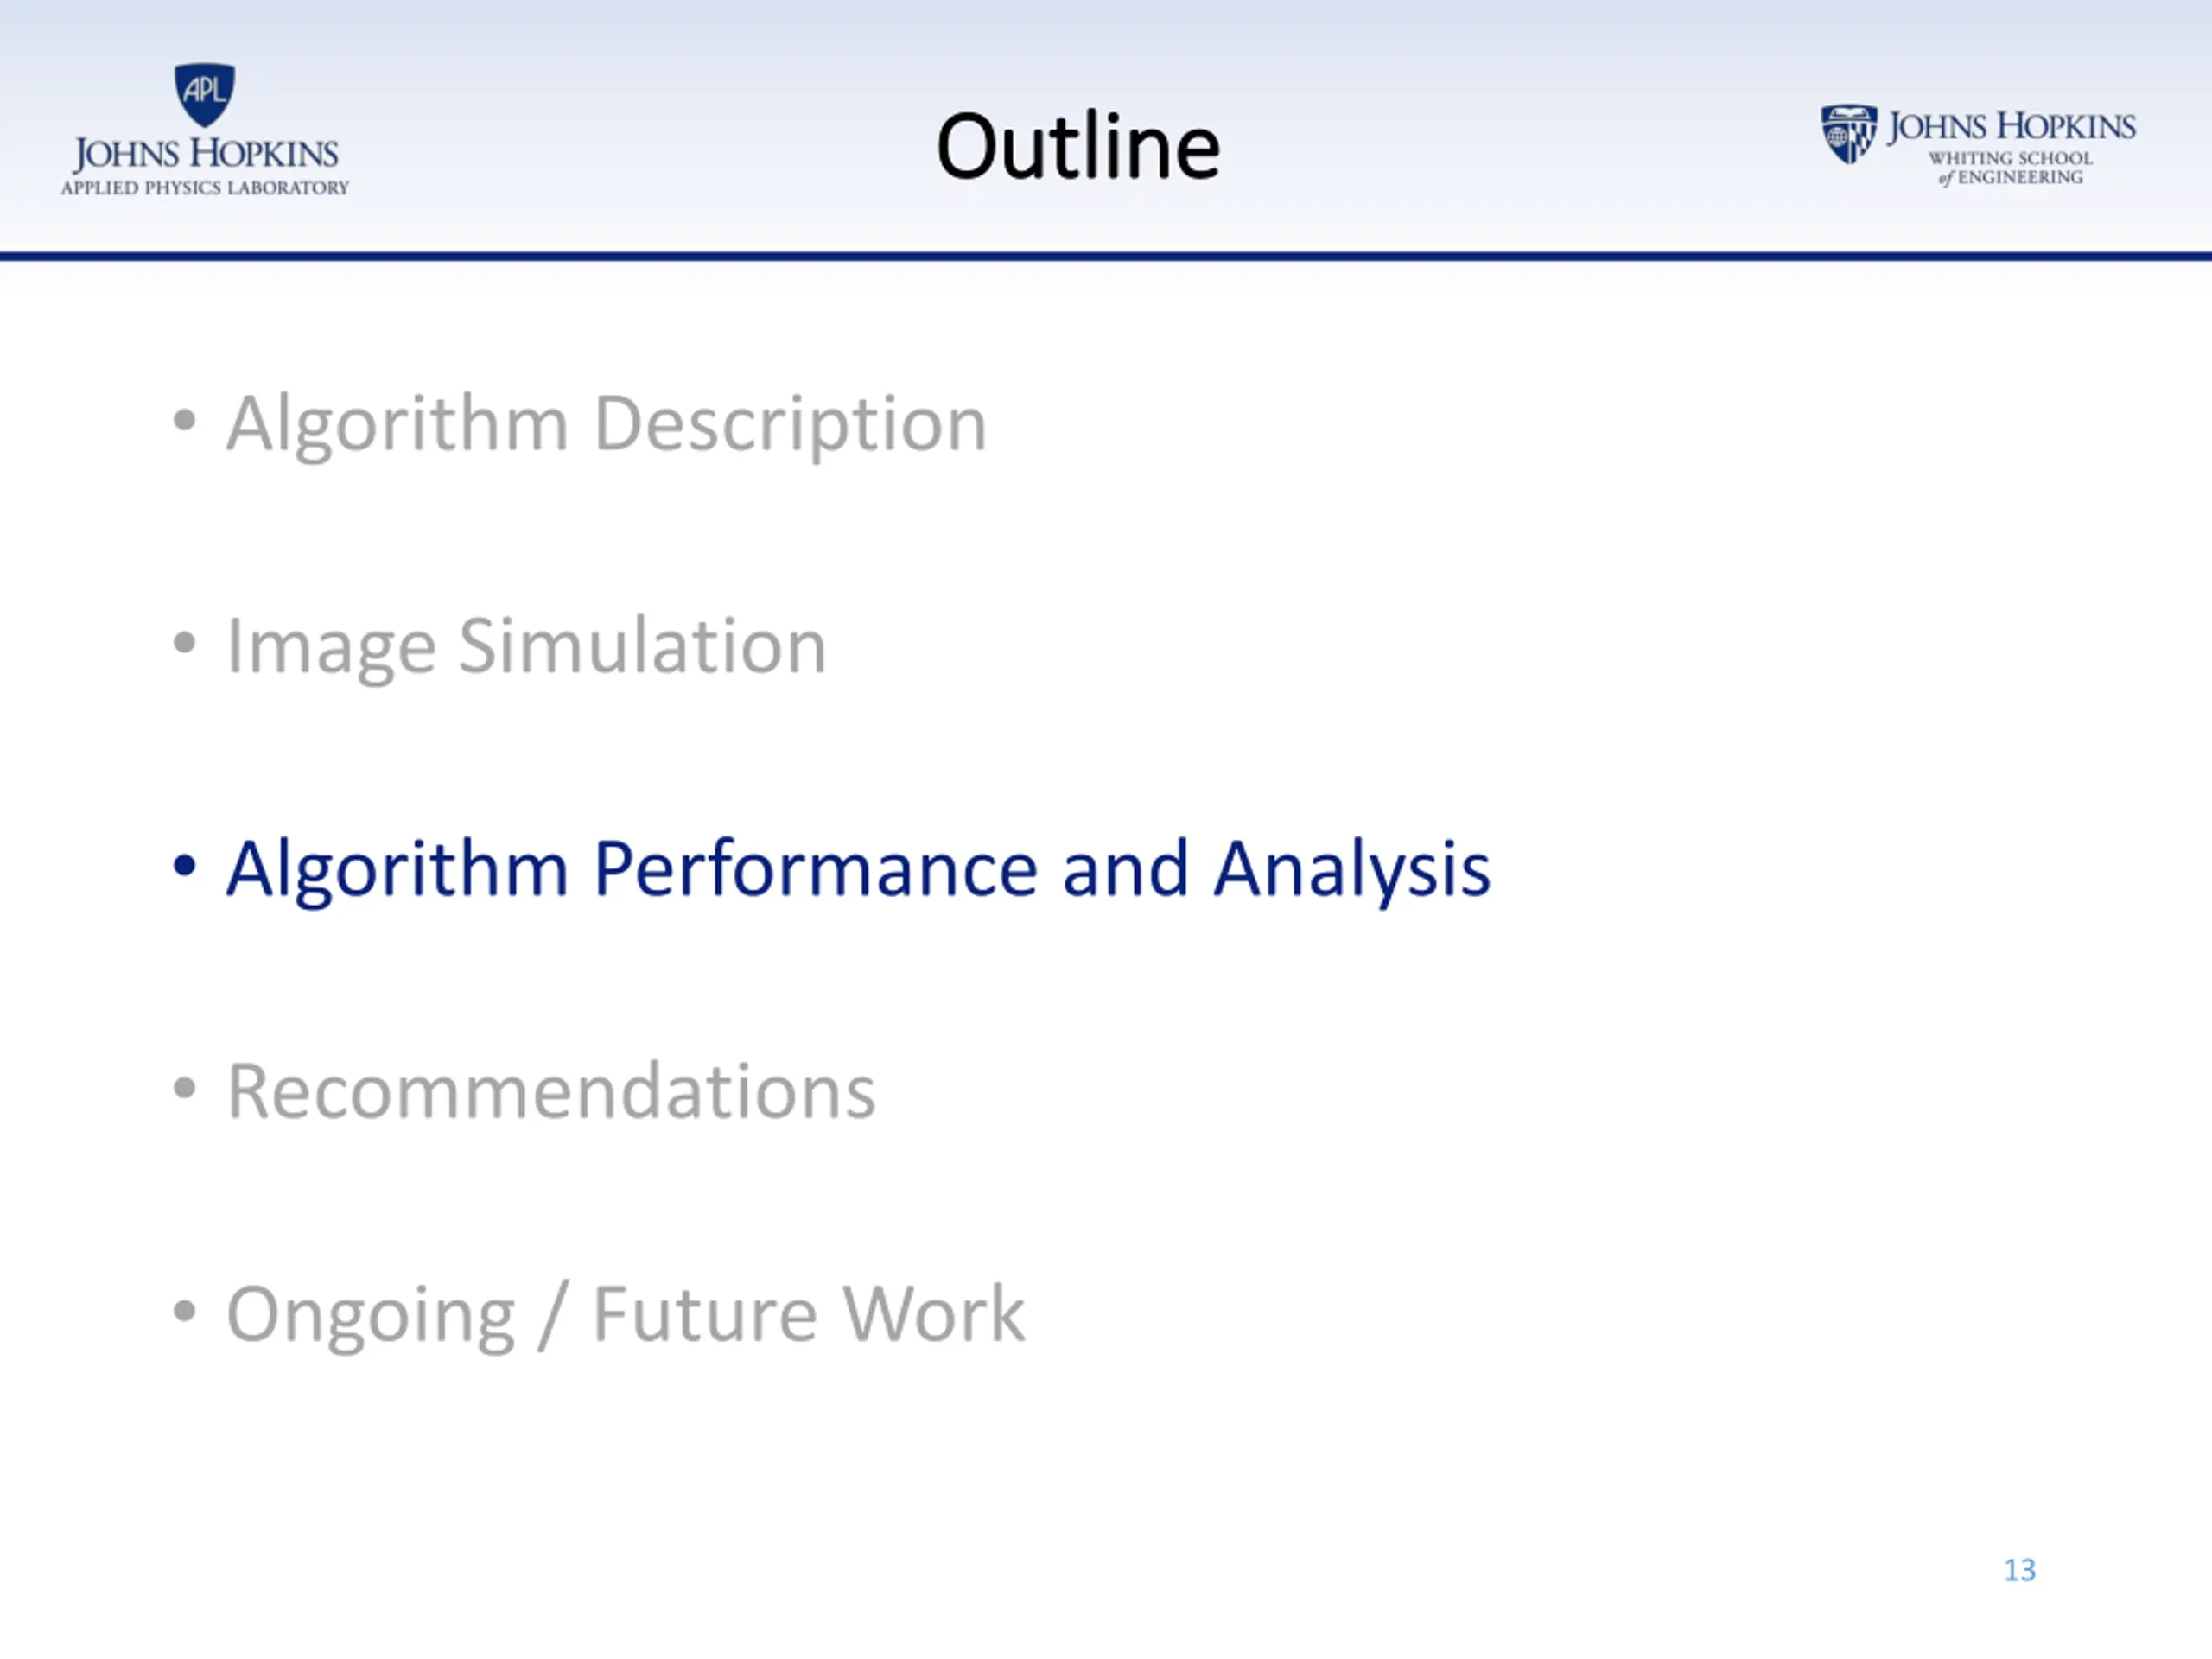Image resolution: width=2212 pixels, height=1659 pixels.
Task: Click the Johns Hopkins Whiting School crest
Action: click(1849, 134)
